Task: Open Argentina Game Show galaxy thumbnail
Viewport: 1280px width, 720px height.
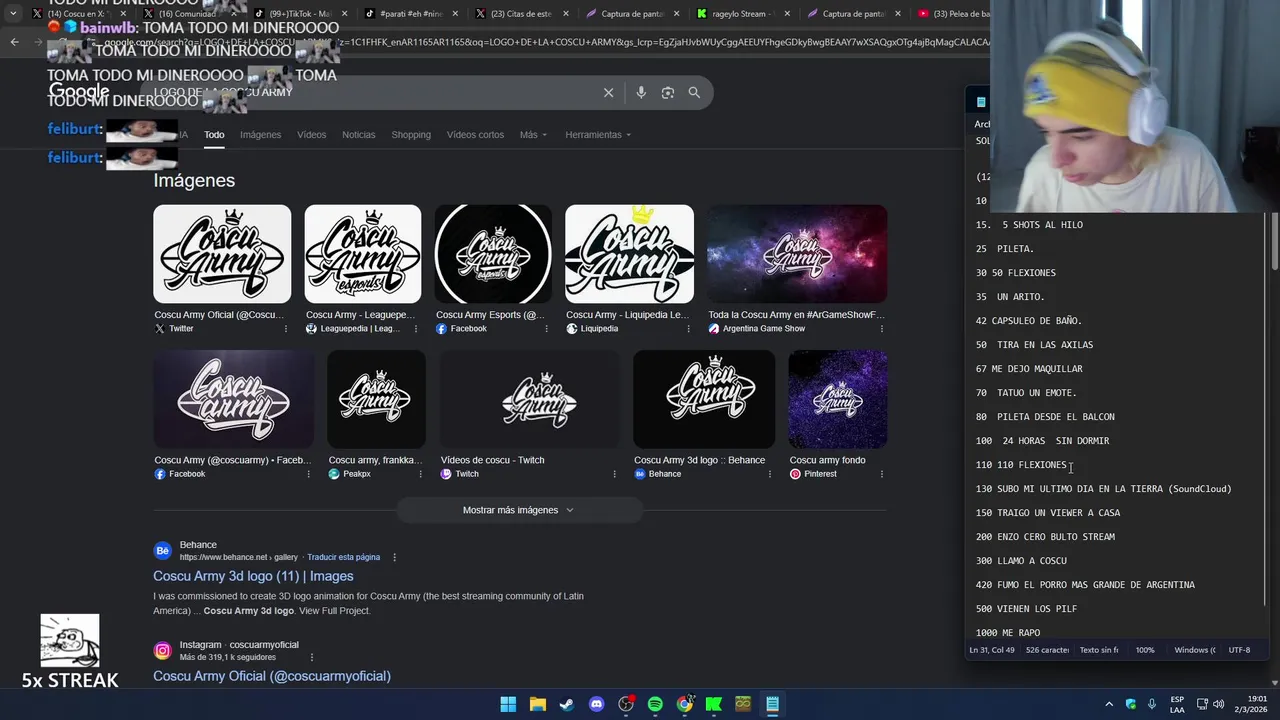Action: (797, 254)
